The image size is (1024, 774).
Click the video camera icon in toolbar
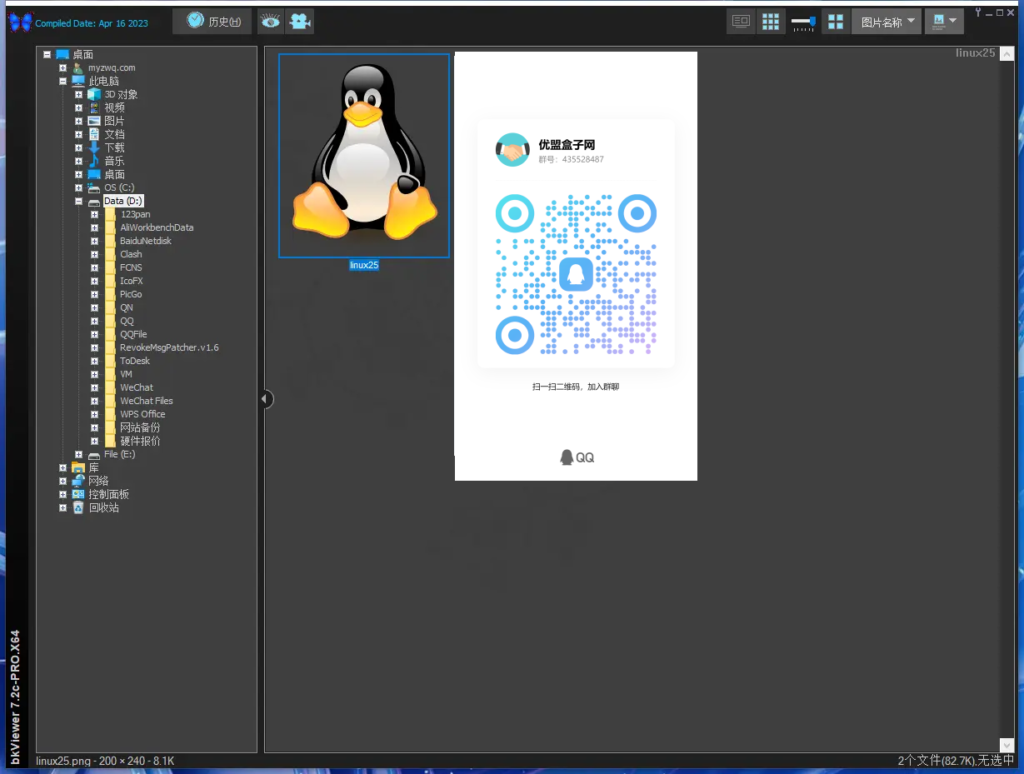coord(300,22)
